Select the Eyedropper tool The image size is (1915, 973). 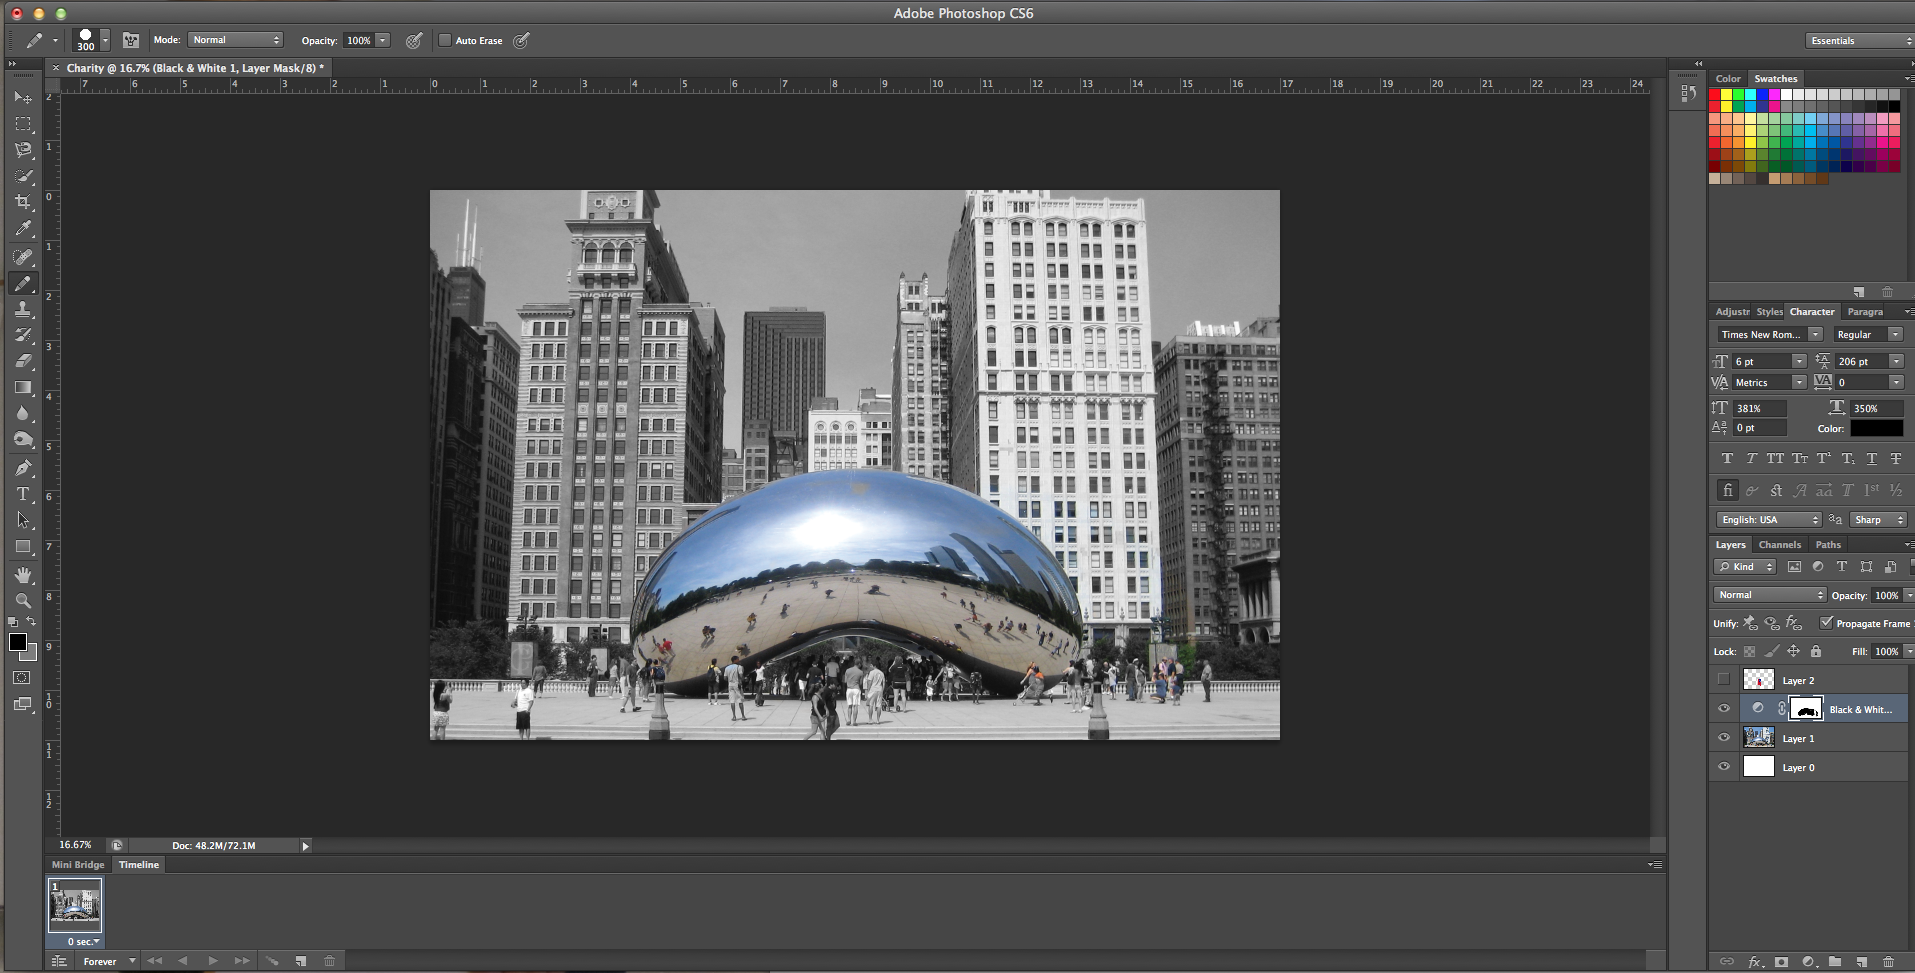pyautogui.click(x=23, y=228)
